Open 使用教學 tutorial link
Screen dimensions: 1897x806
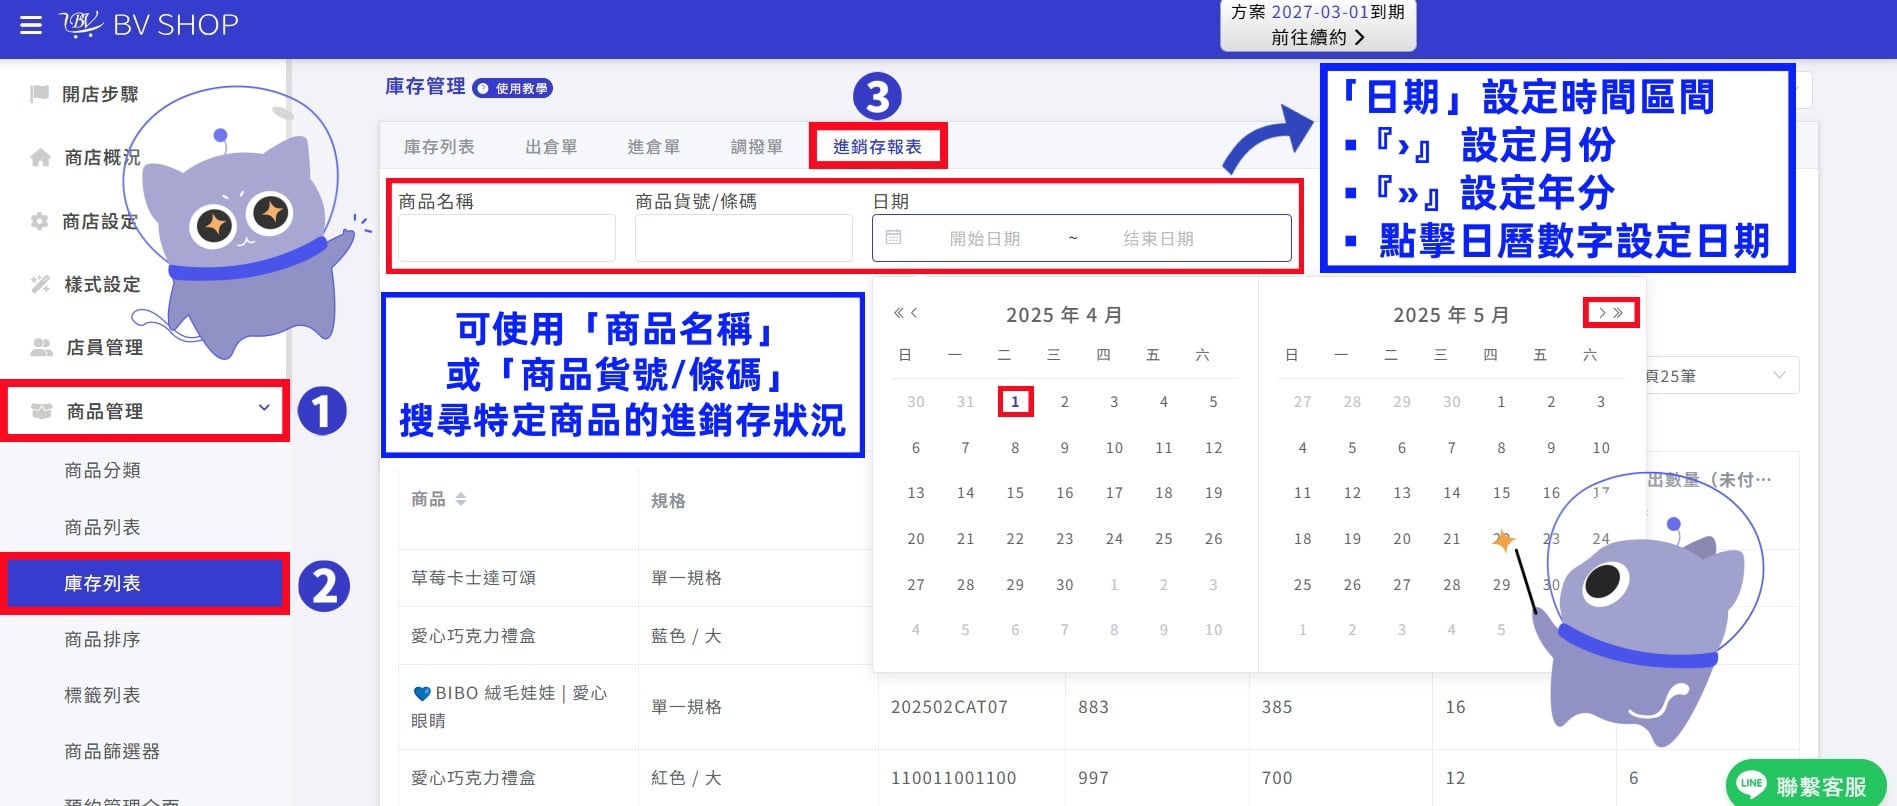click(513, 88)
